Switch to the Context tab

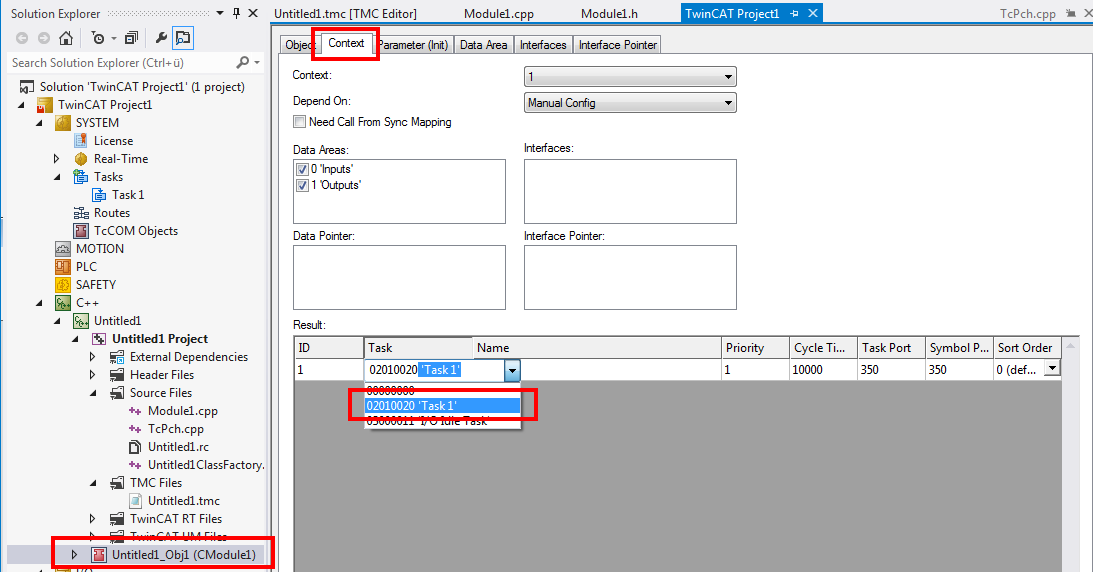pyautogui.click(x=346, y=43)
